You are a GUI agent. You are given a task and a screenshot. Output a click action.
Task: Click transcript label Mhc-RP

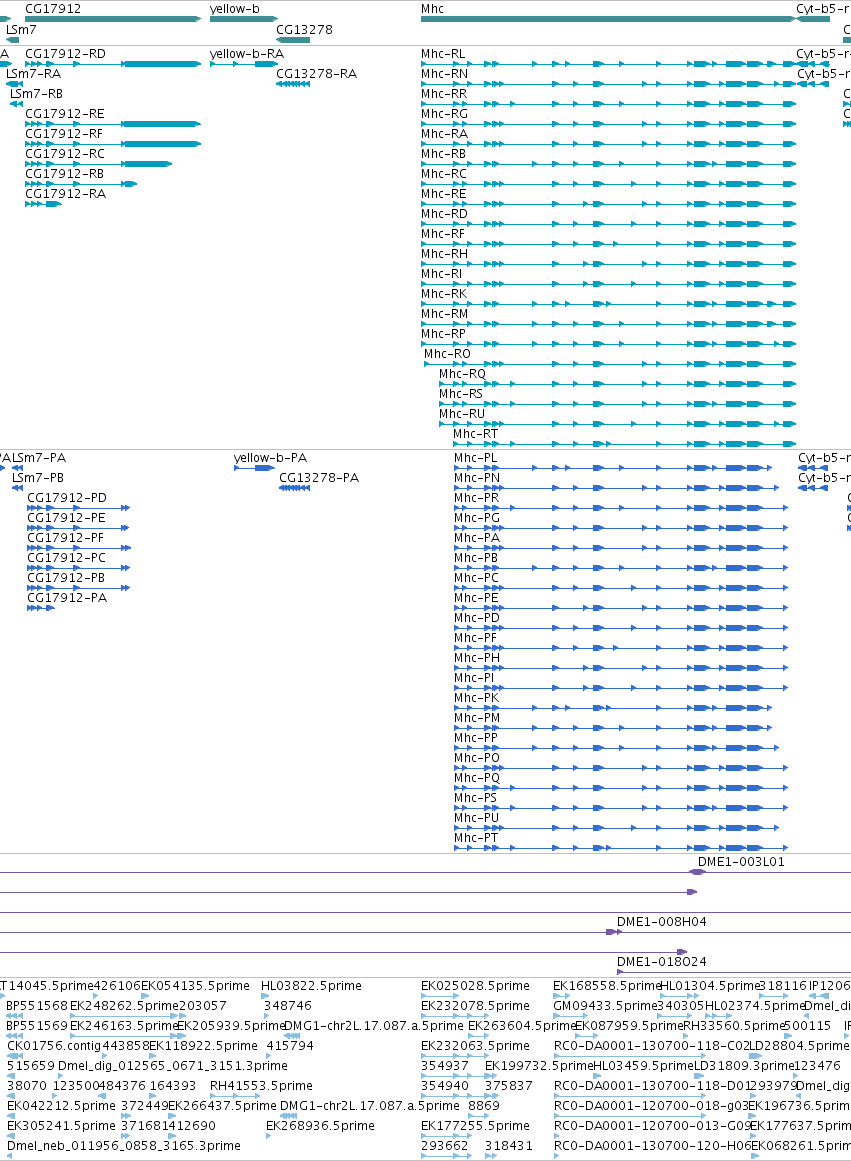coord(444,334)
